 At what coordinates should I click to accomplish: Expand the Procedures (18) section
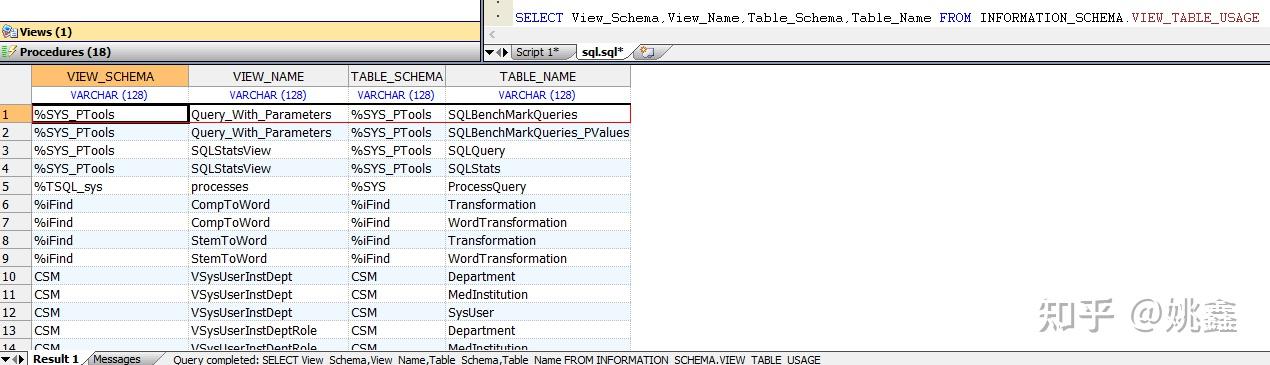click(x=240, y=52)
